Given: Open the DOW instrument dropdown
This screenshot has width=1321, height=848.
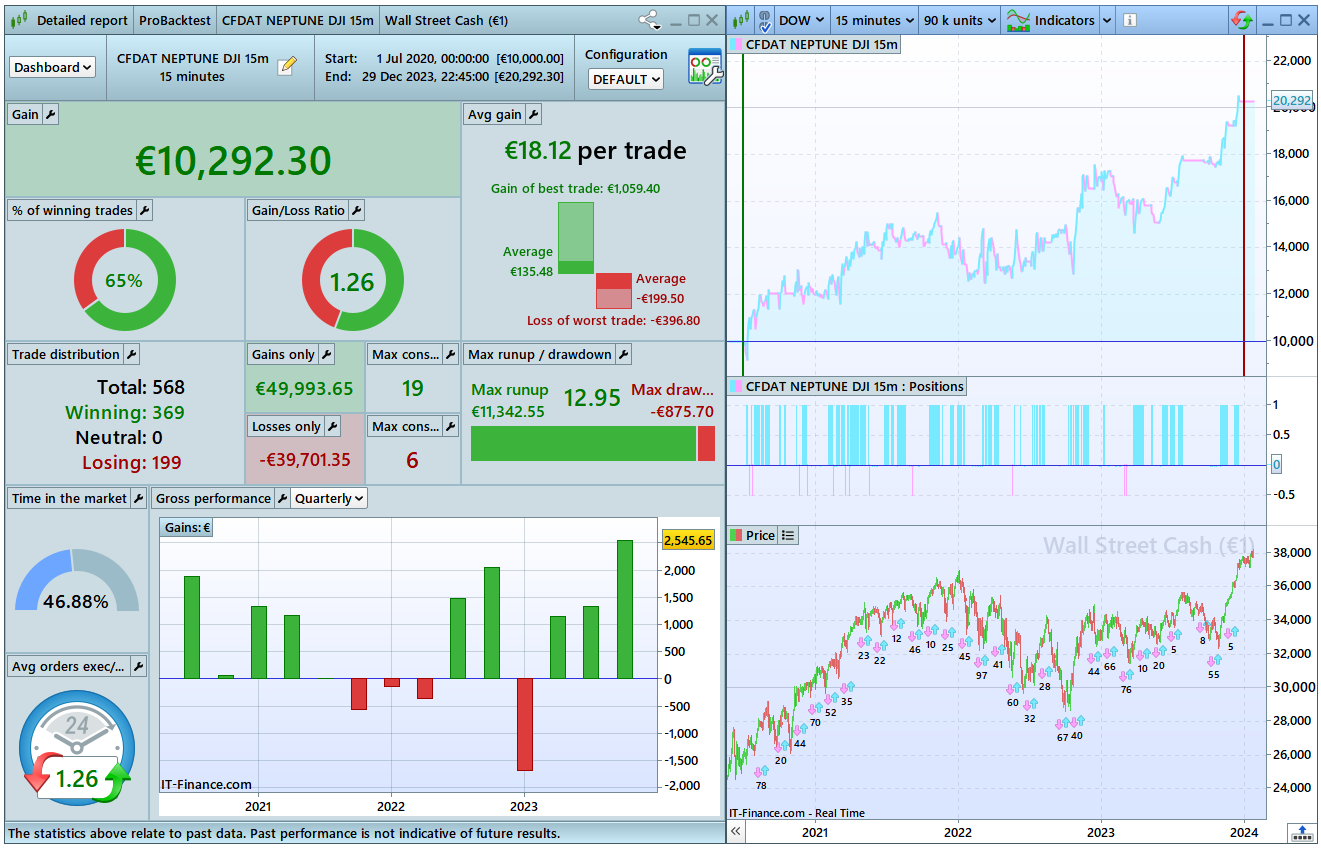Looking at the screenshot, I should (x=802, y=20).
